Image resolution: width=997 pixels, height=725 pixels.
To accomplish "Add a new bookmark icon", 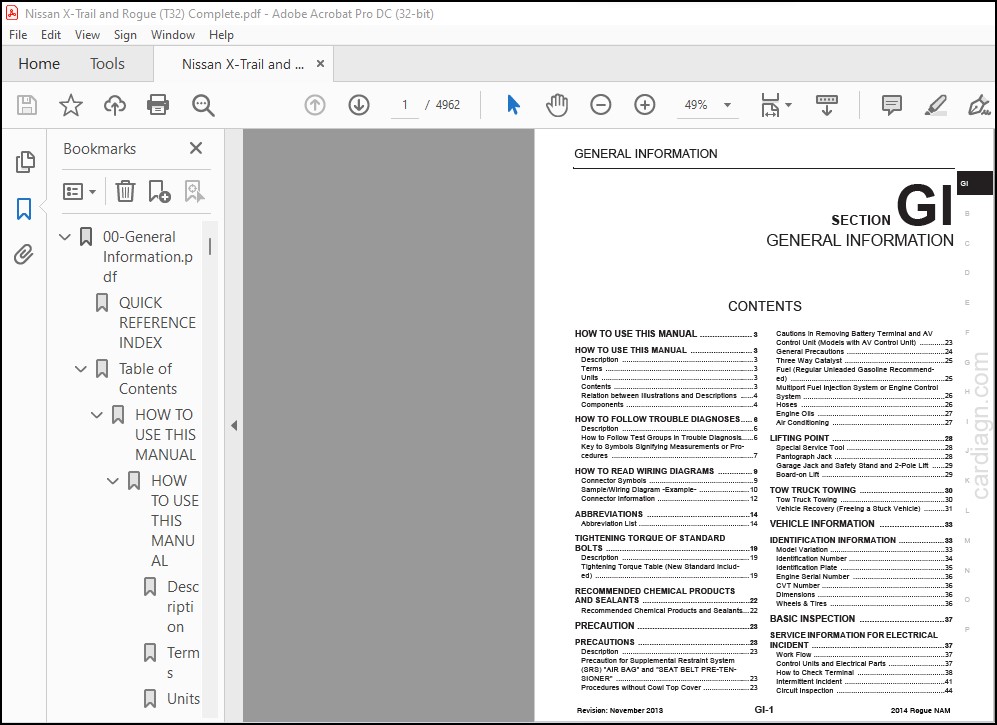I will (x=159, y=191).
